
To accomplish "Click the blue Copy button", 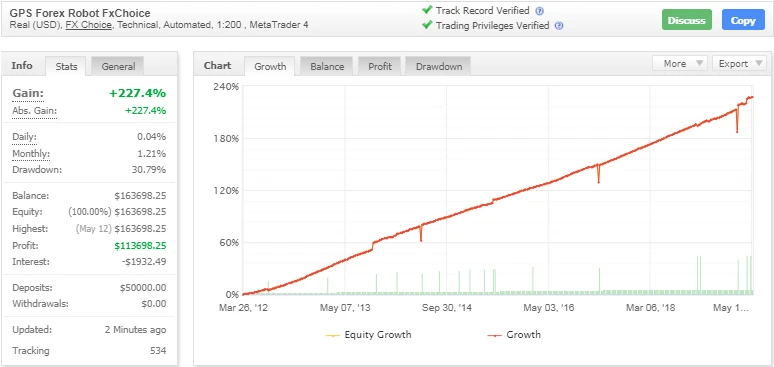I will point(743,21).
